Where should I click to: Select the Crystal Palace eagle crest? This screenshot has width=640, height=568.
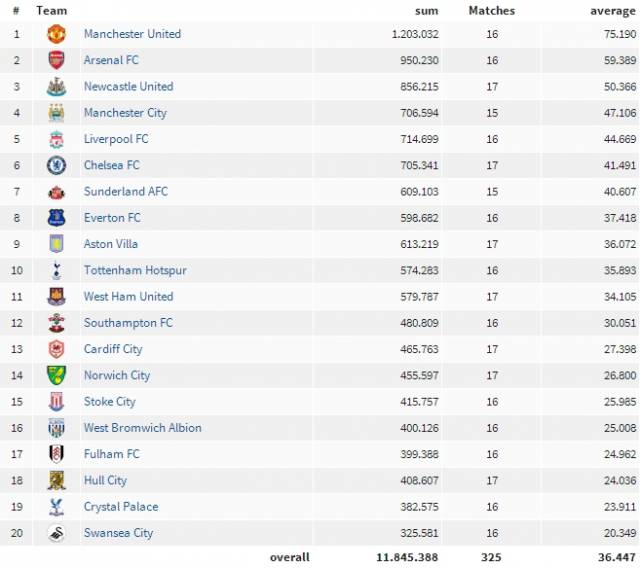pos(56,507)
